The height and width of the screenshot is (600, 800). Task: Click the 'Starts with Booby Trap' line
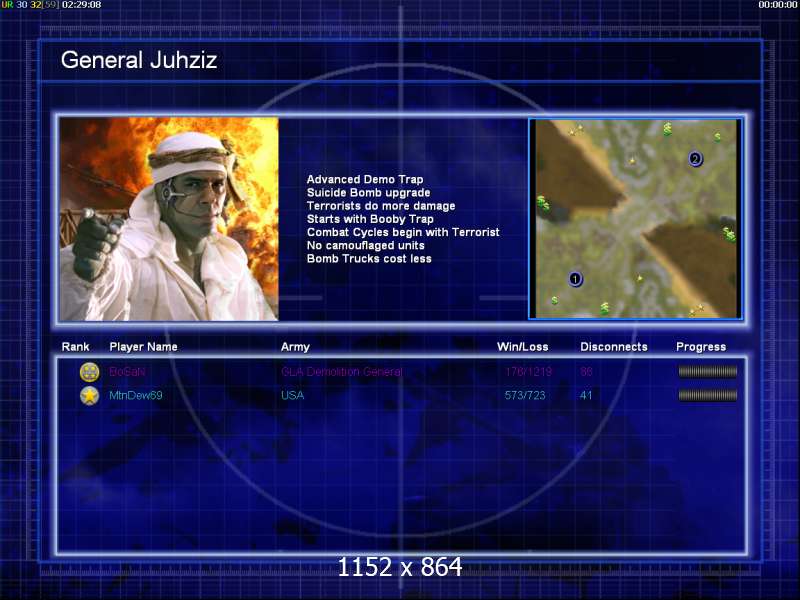tap(370, 219)
